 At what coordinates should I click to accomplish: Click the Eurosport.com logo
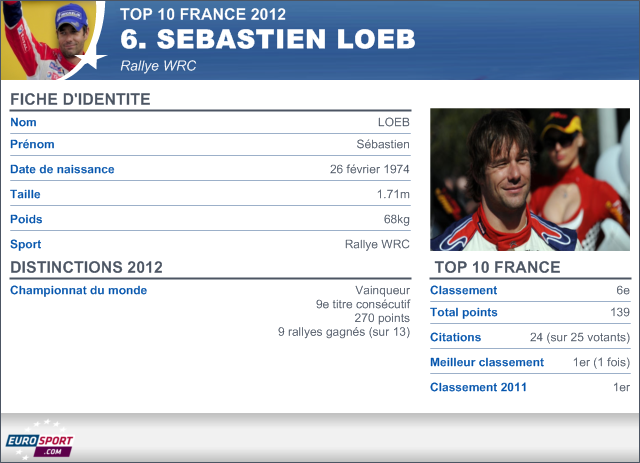click(x=39, y=440)
